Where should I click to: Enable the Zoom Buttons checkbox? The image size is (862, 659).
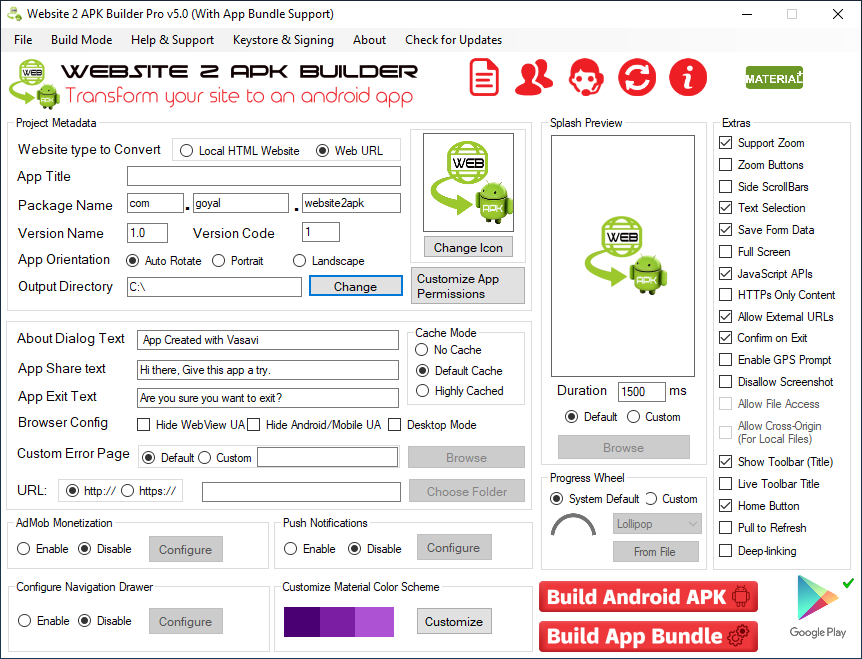[726, 165]
